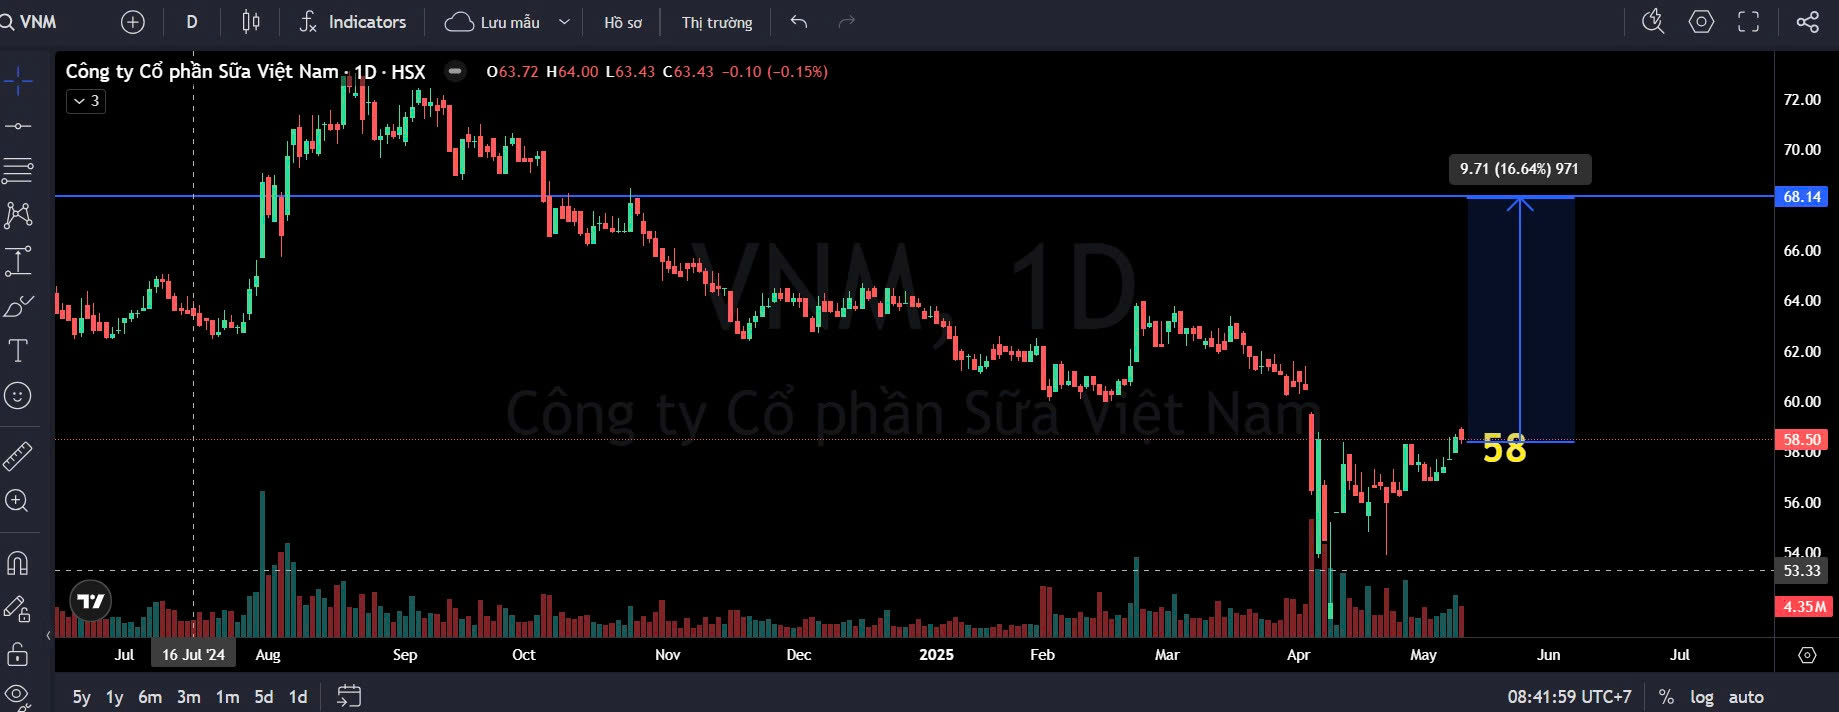Activate the zoom in tool
This screenshot has height=712, width=1839.
click(18, 501)
